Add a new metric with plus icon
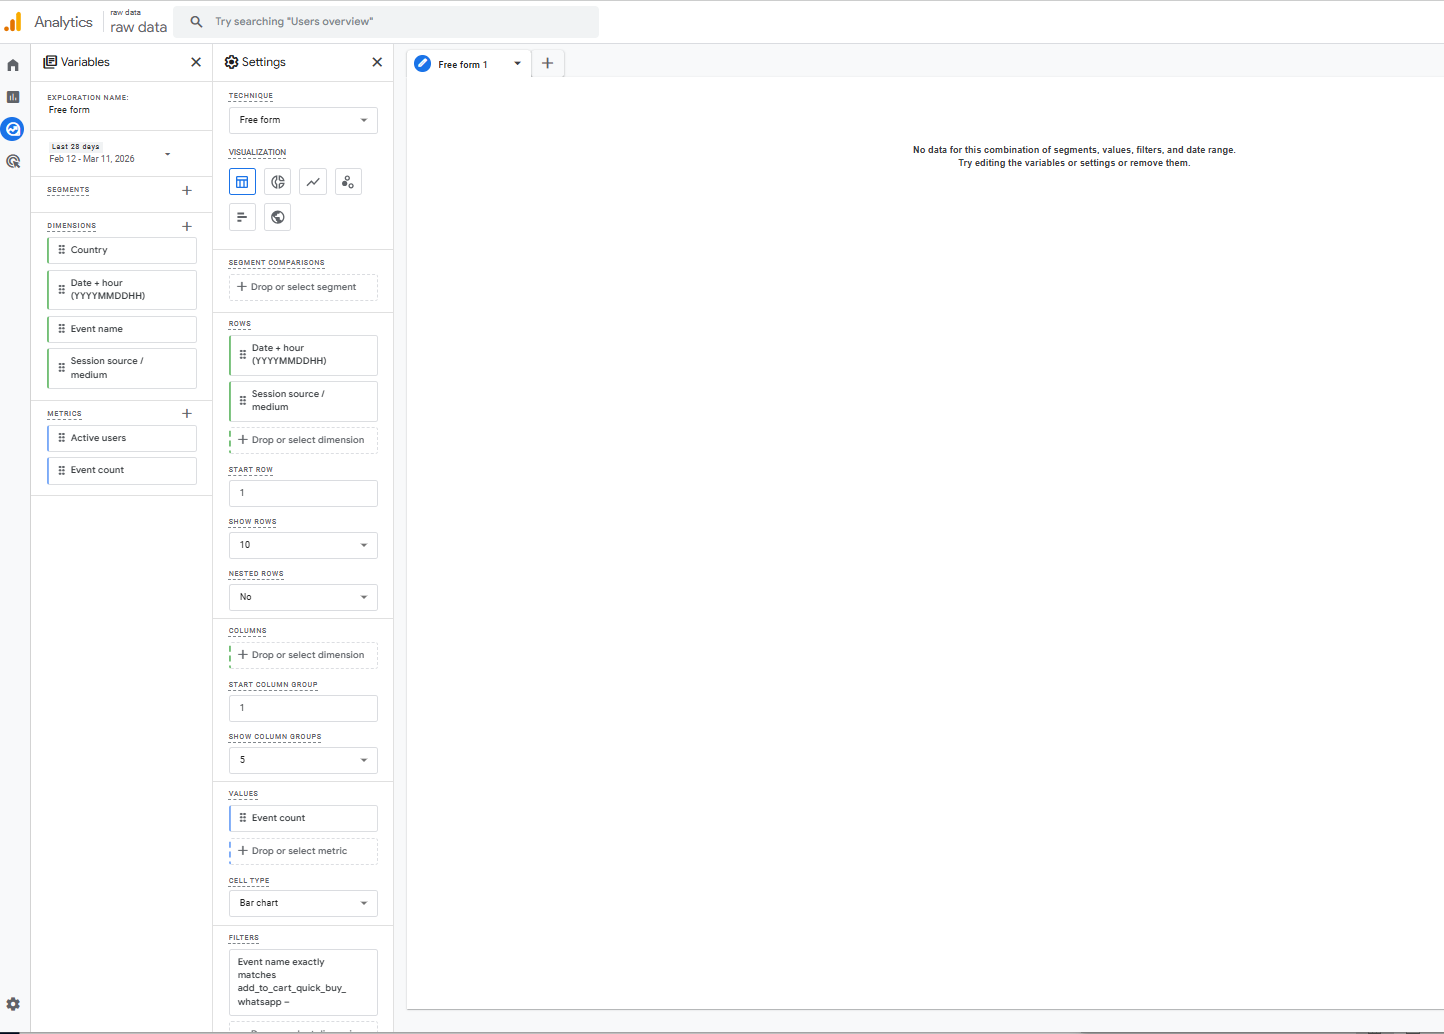 [187, 413]
